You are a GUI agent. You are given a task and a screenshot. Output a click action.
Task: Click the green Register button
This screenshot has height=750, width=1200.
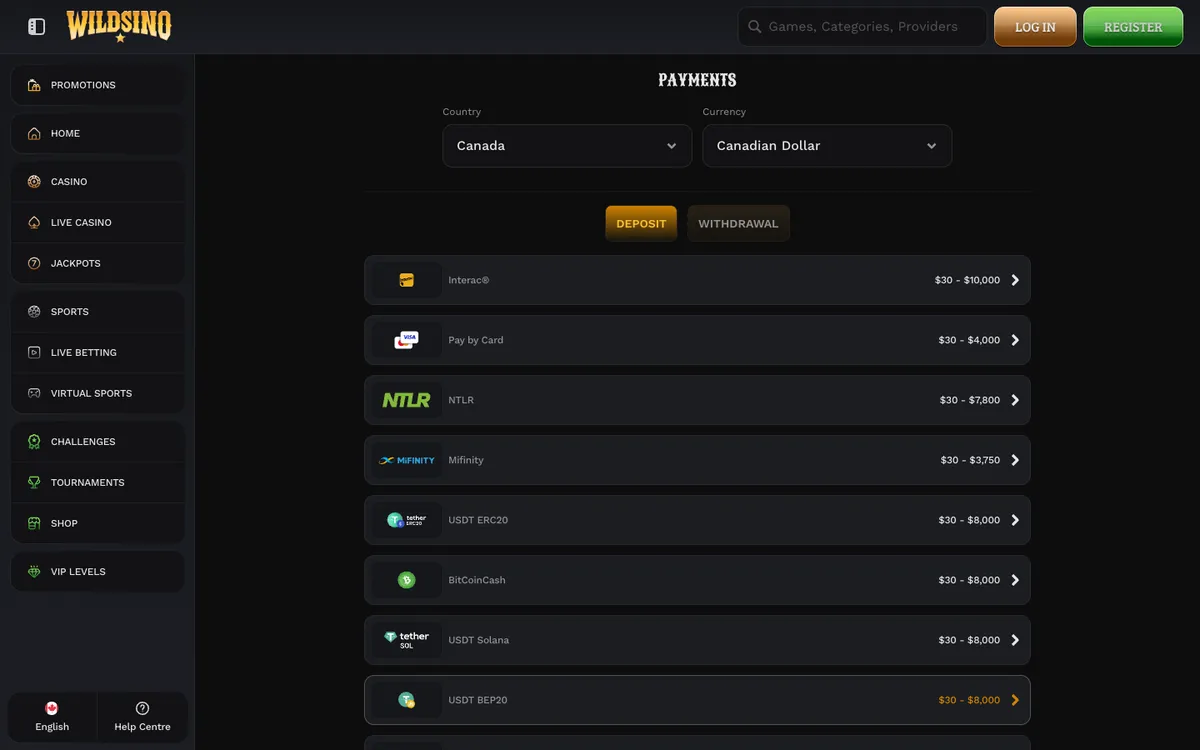pyautogui.click(x=1133, y=27)
